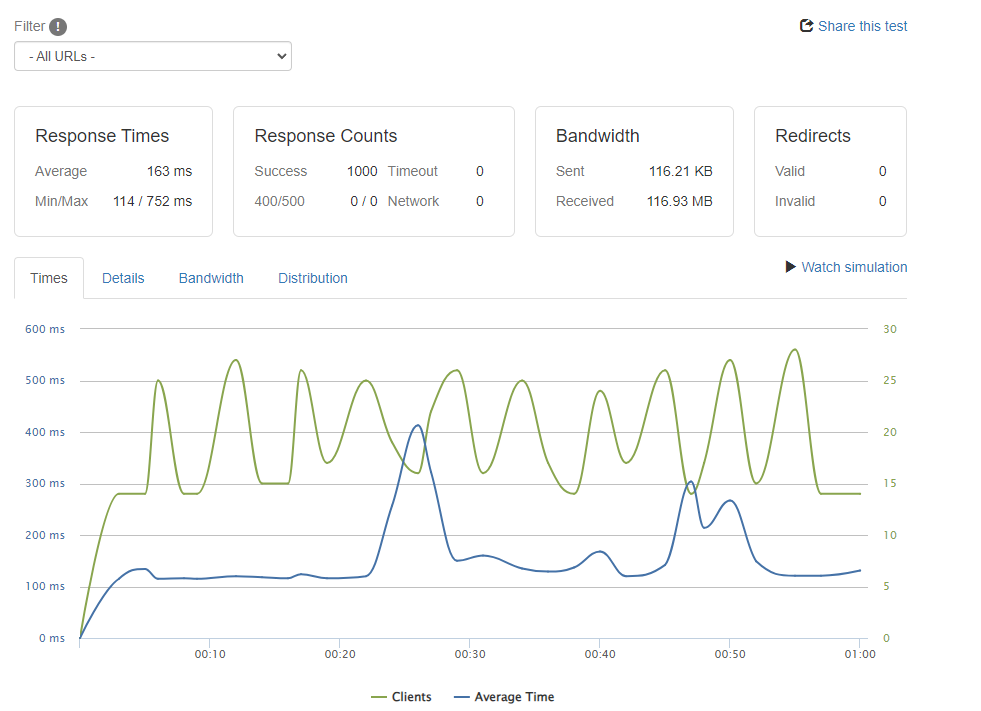Screen dimensions: 981x711
Task: Select the Times tab
Action: tap(49, 278)
